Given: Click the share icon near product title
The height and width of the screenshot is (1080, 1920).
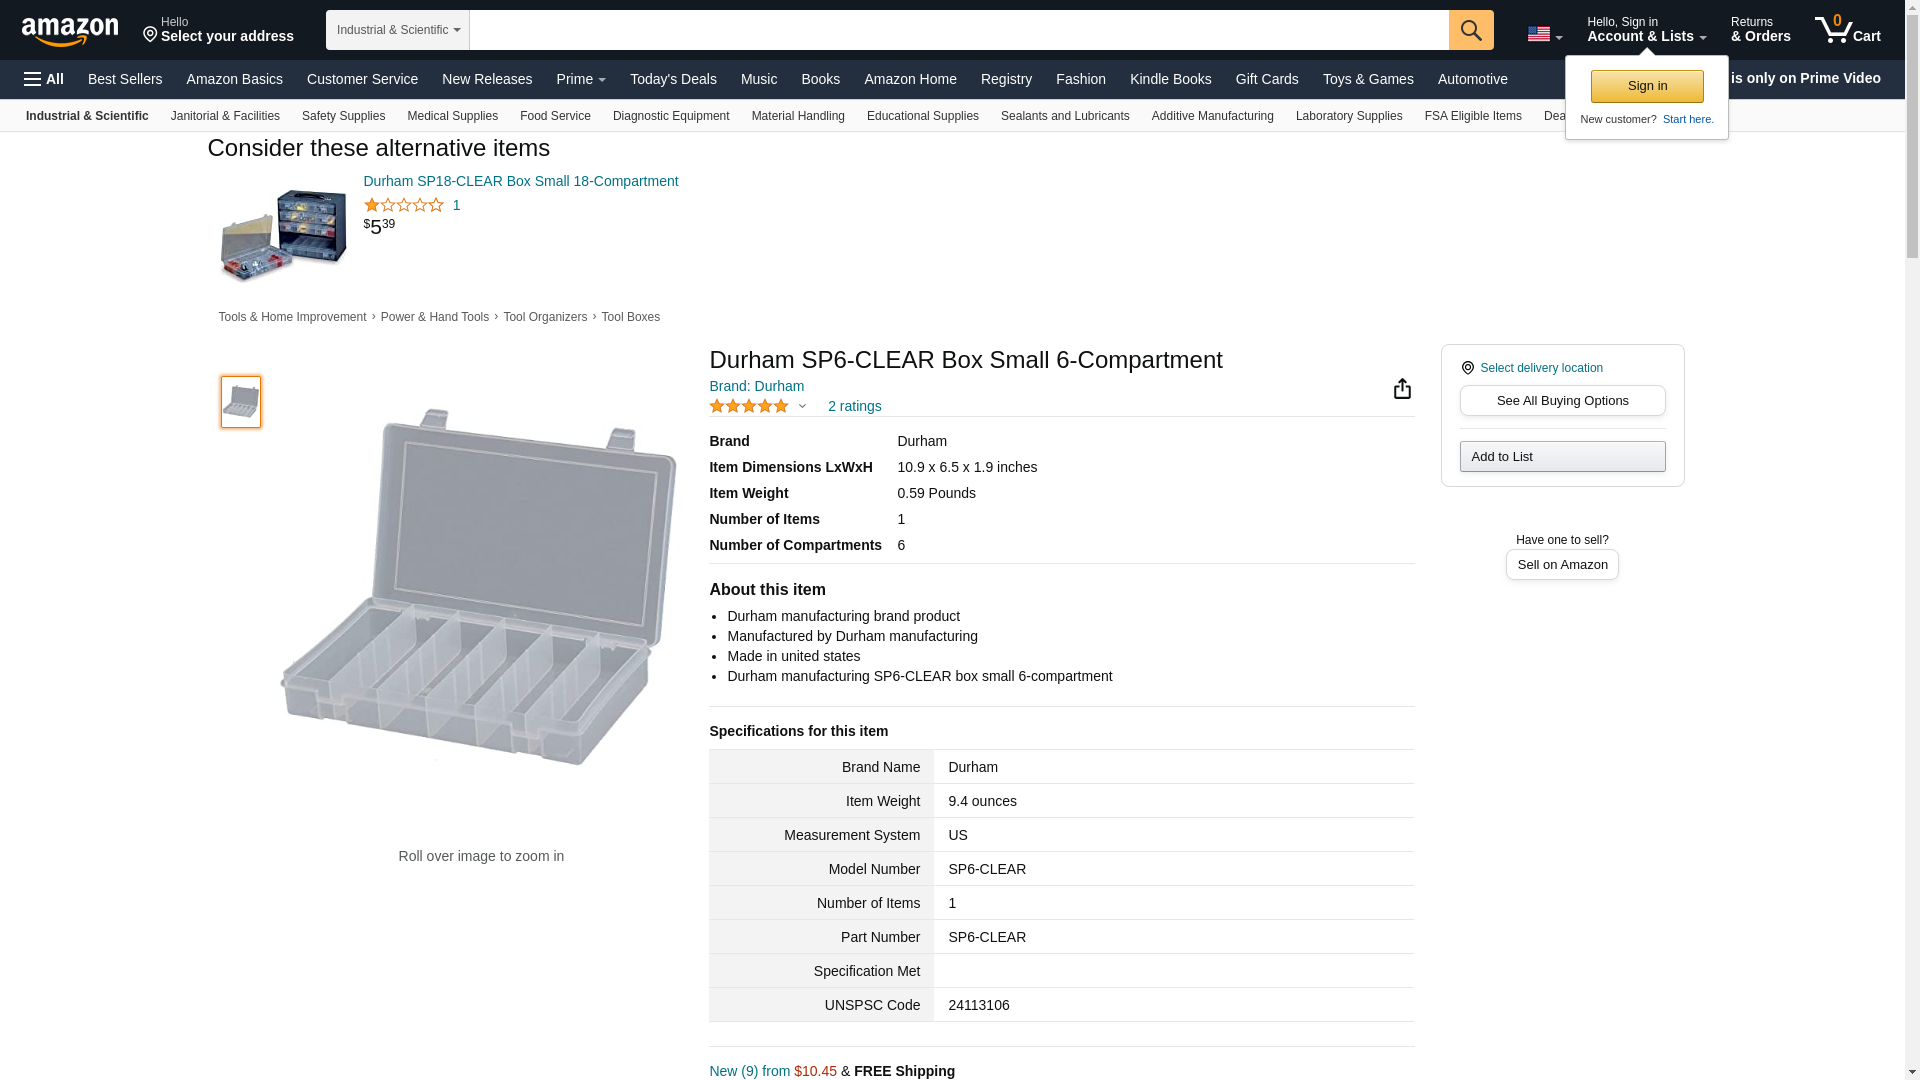Looking at the screenshot, I should [1402, 389].
